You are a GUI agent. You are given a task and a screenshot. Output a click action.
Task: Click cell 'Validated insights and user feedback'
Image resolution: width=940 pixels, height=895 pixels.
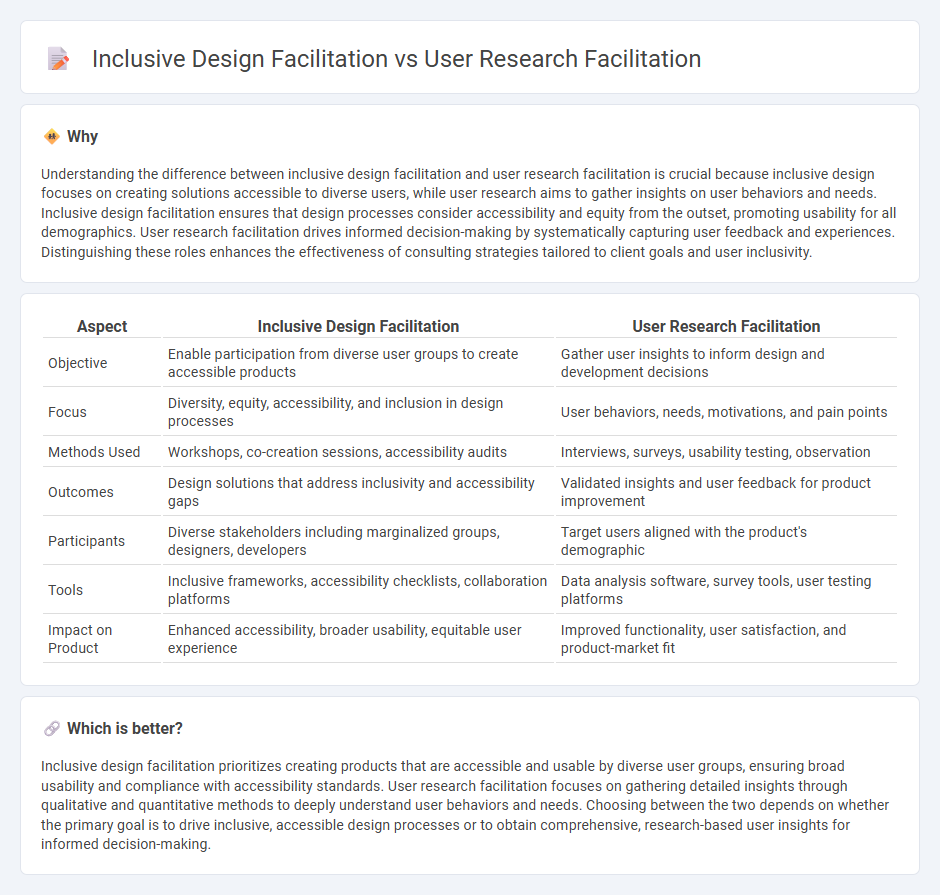[x=726, y=492]
